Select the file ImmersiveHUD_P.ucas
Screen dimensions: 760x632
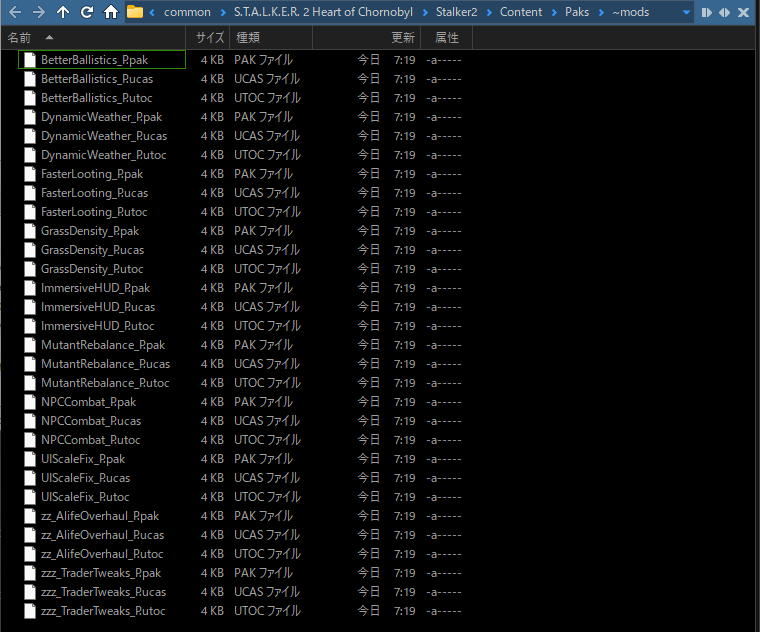pos(98,307)
